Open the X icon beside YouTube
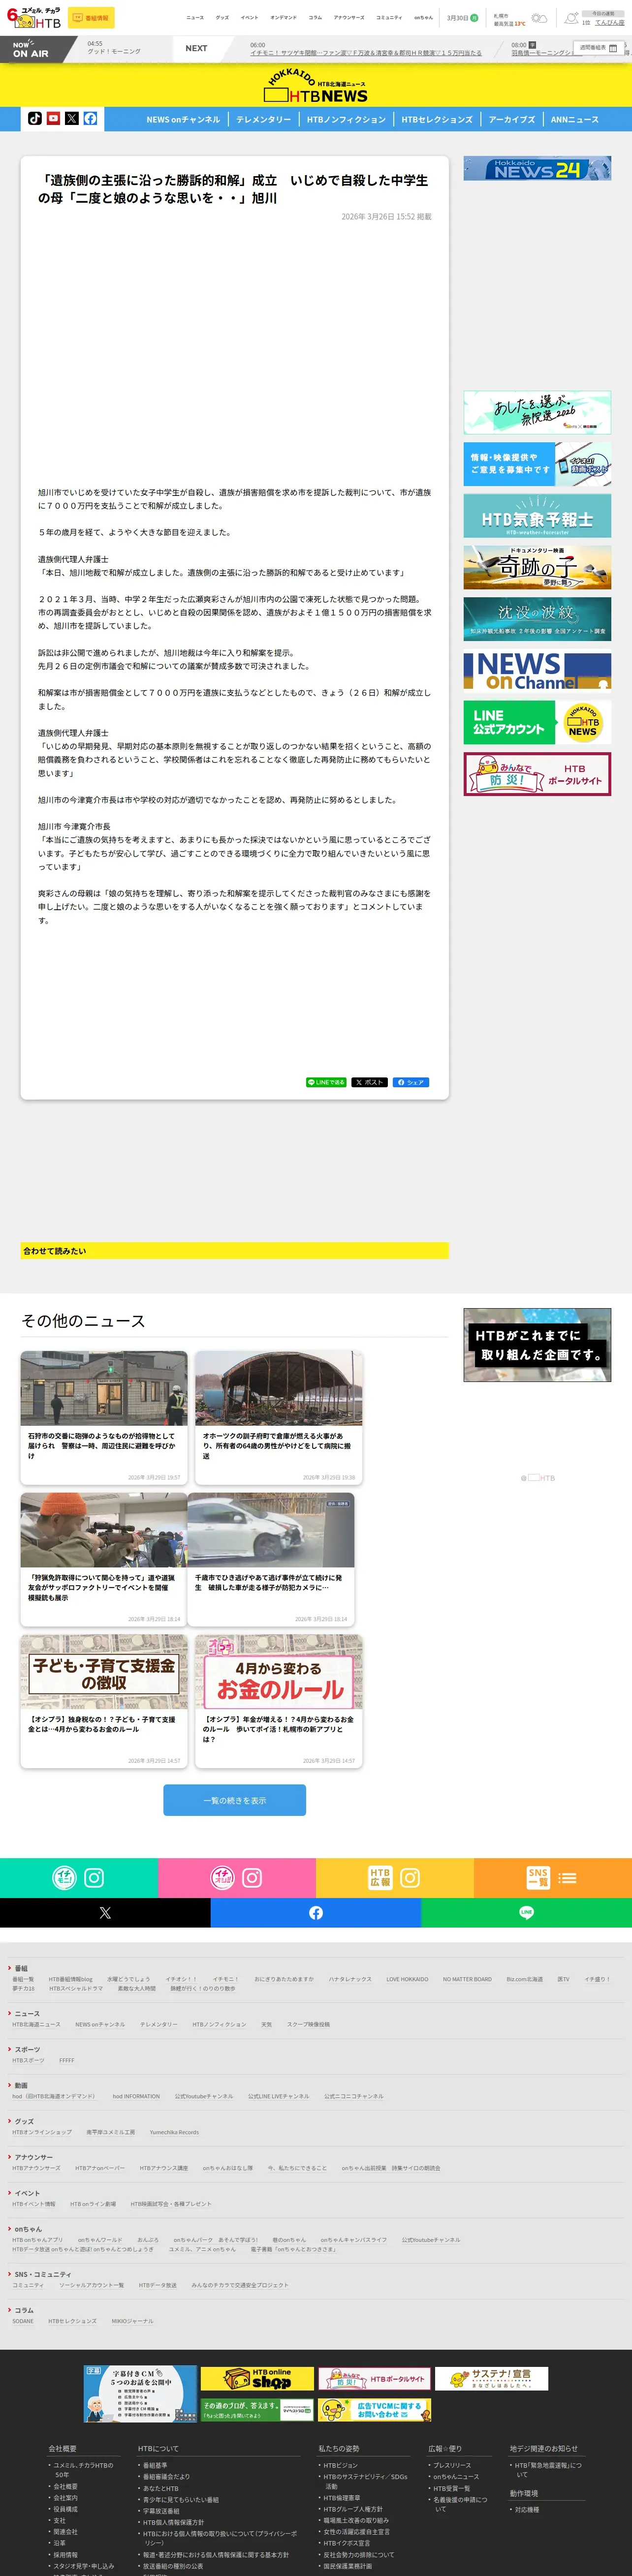The image size is (632, 2576). tap(72, 118)
